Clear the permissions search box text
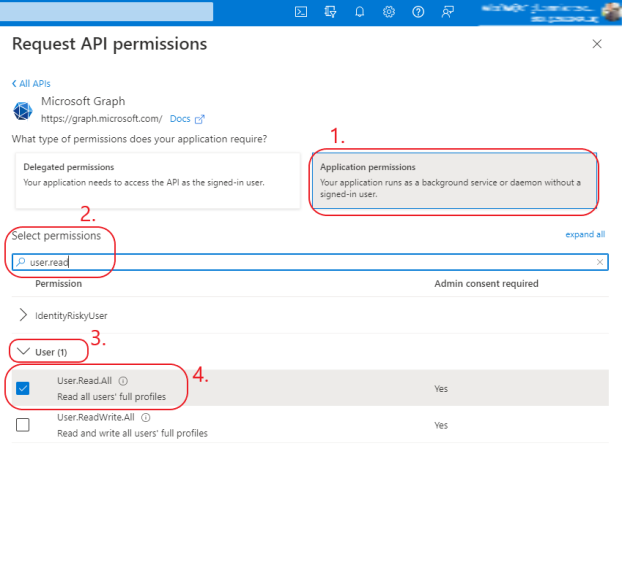 click(x=600, y=262)
